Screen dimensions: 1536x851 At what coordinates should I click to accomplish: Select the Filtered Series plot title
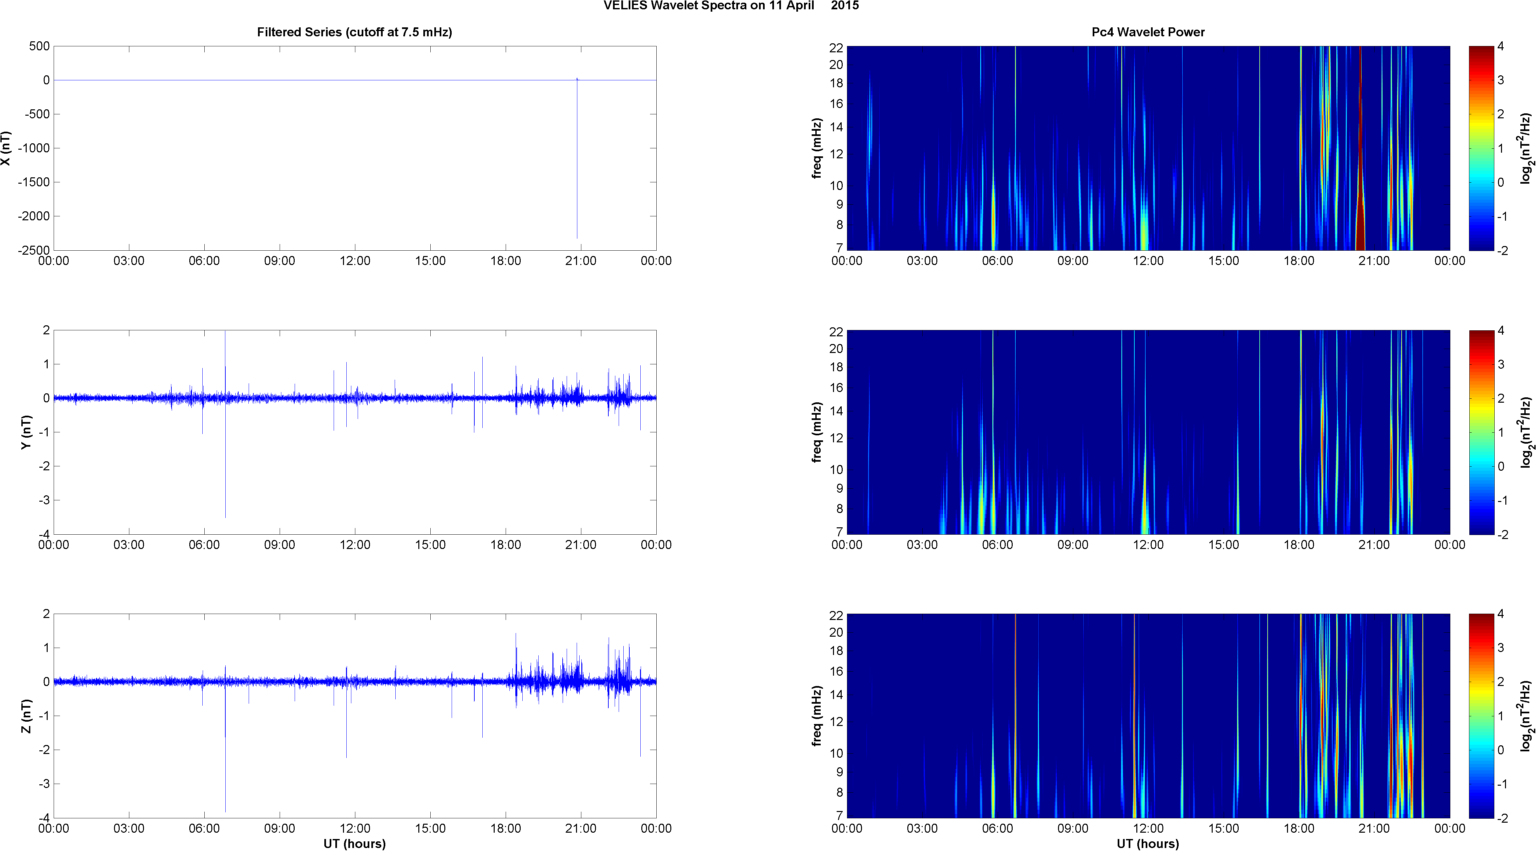pos(354,32)
